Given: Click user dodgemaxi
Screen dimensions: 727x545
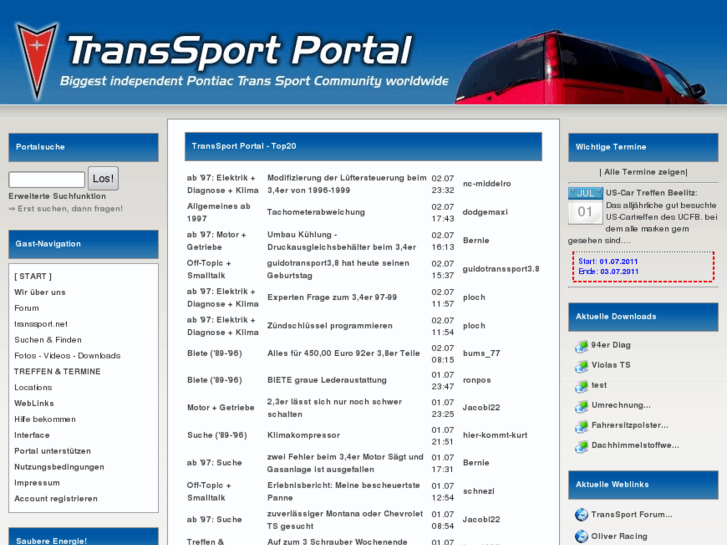Looking at the screenshot, I should point(485,212).
